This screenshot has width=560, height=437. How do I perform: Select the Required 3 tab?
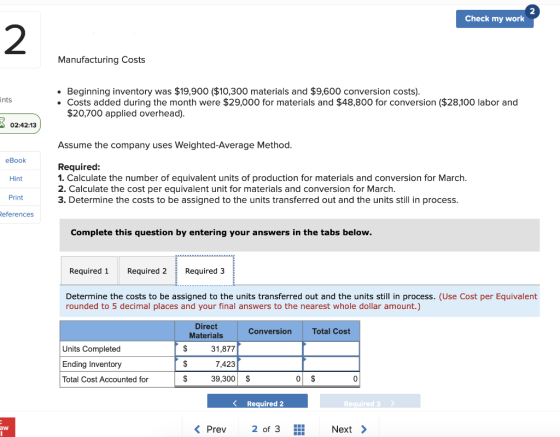[x=205, y=271]
